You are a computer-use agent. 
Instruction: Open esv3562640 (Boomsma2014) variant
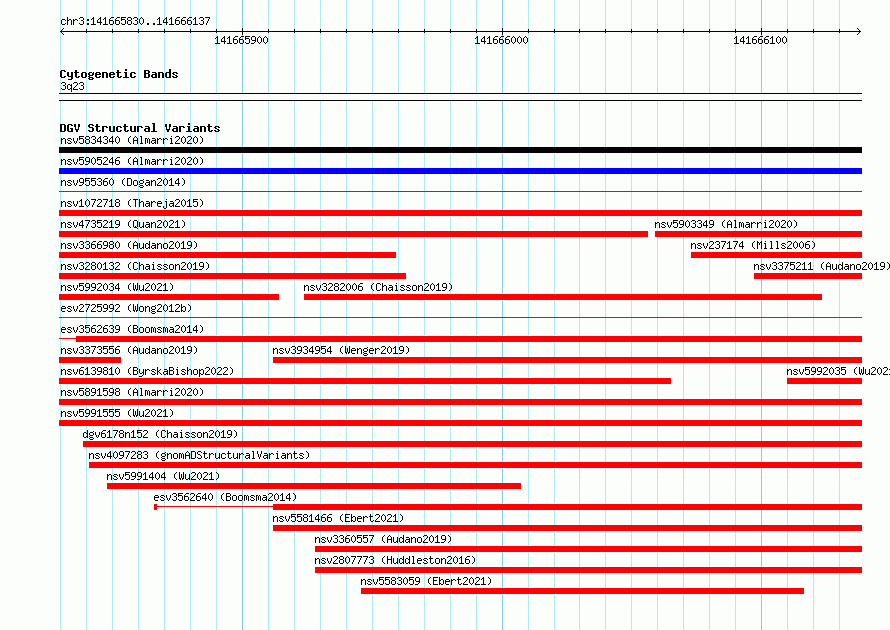coord(225,497)
